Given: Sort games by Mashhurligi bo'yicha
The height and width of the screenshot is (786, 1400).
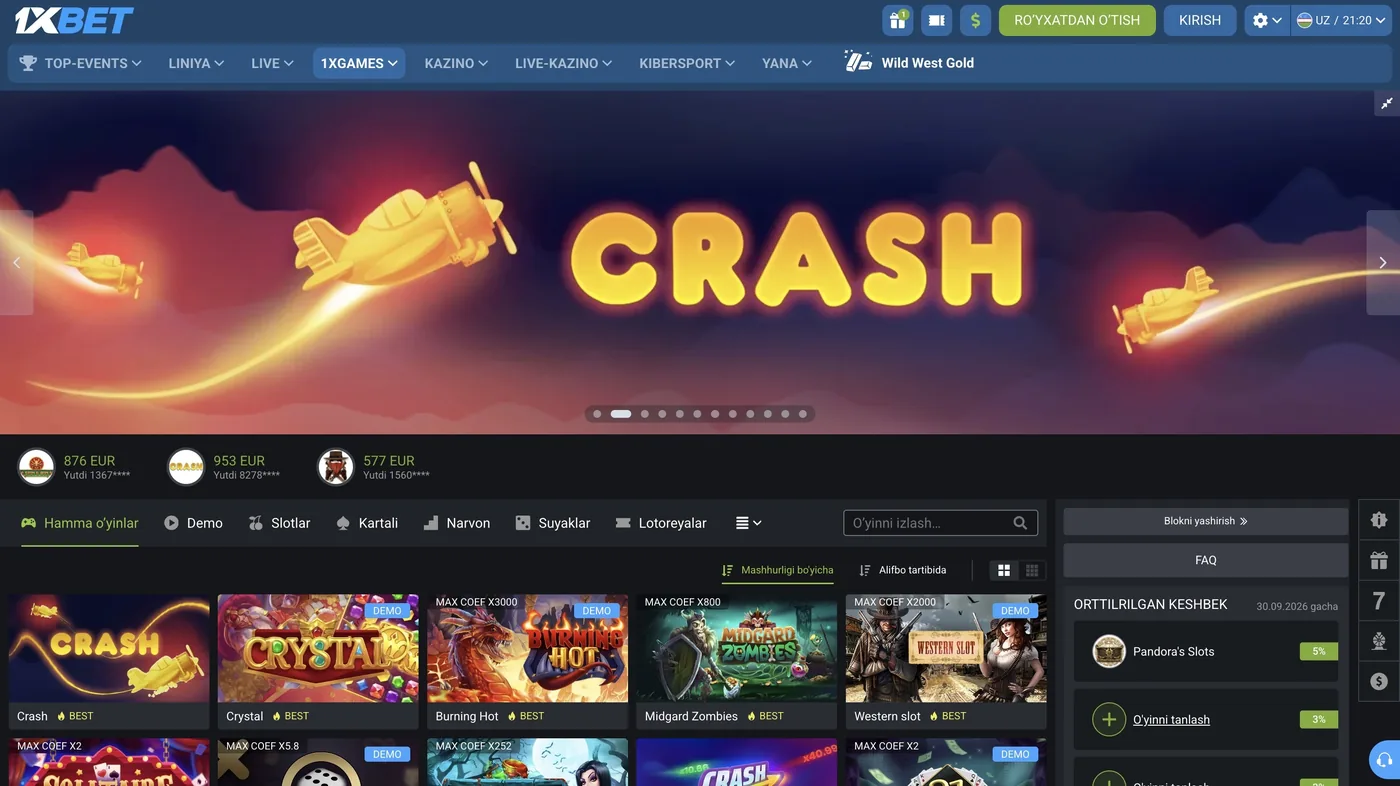Looking at the screenshot, I should coord(777,570).
